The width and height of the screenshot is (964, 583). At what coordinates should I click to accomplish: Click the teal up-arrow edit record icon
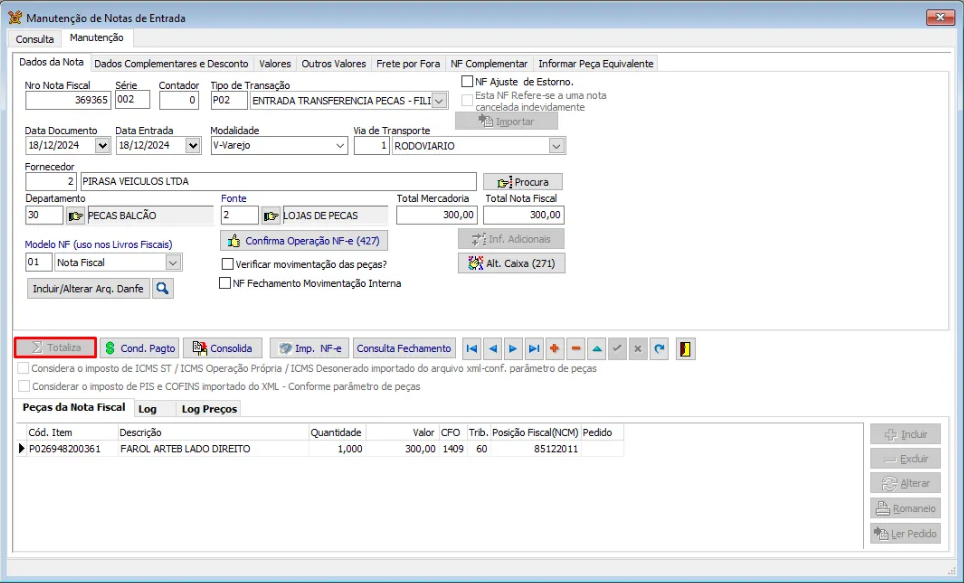[596, 349]
